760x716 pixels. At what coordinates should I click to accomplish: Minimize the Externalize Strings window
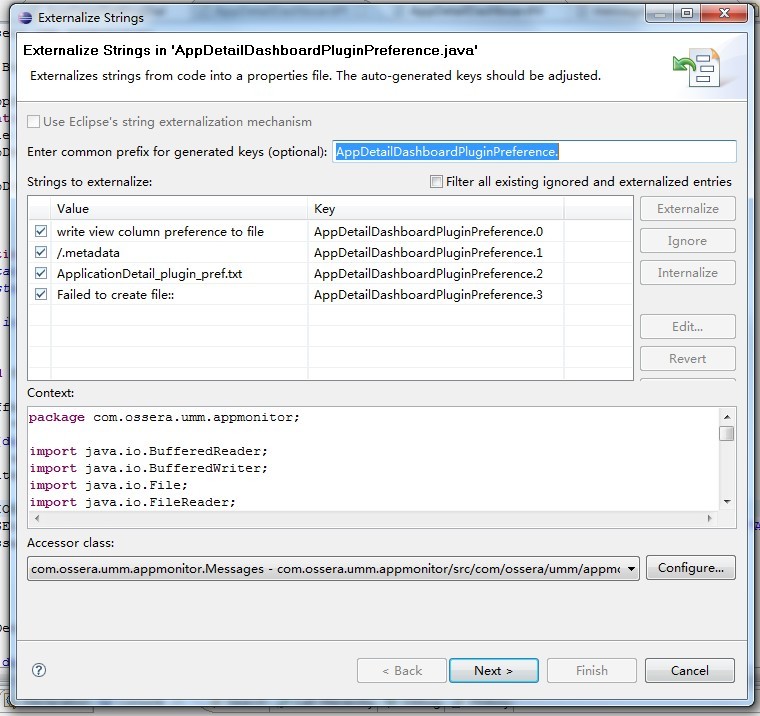pyautogui.click(x=660, y=14)
